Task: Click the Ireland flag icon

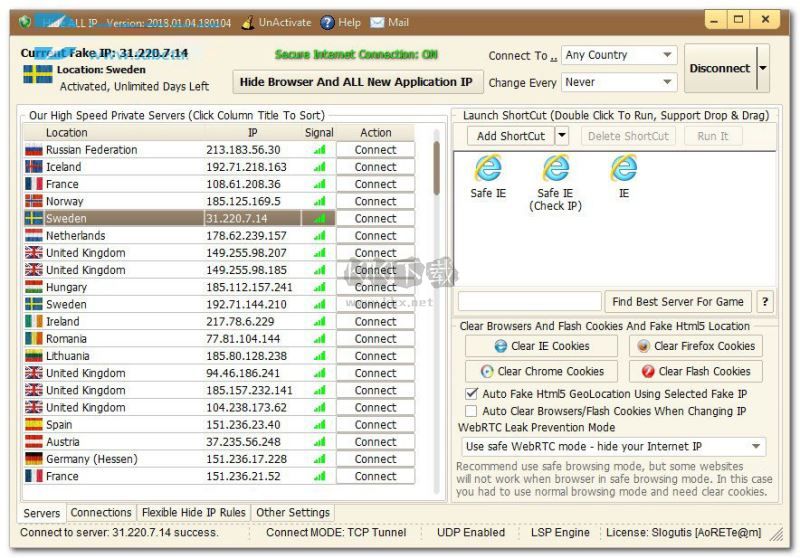Action: click(x=34, y=321)
